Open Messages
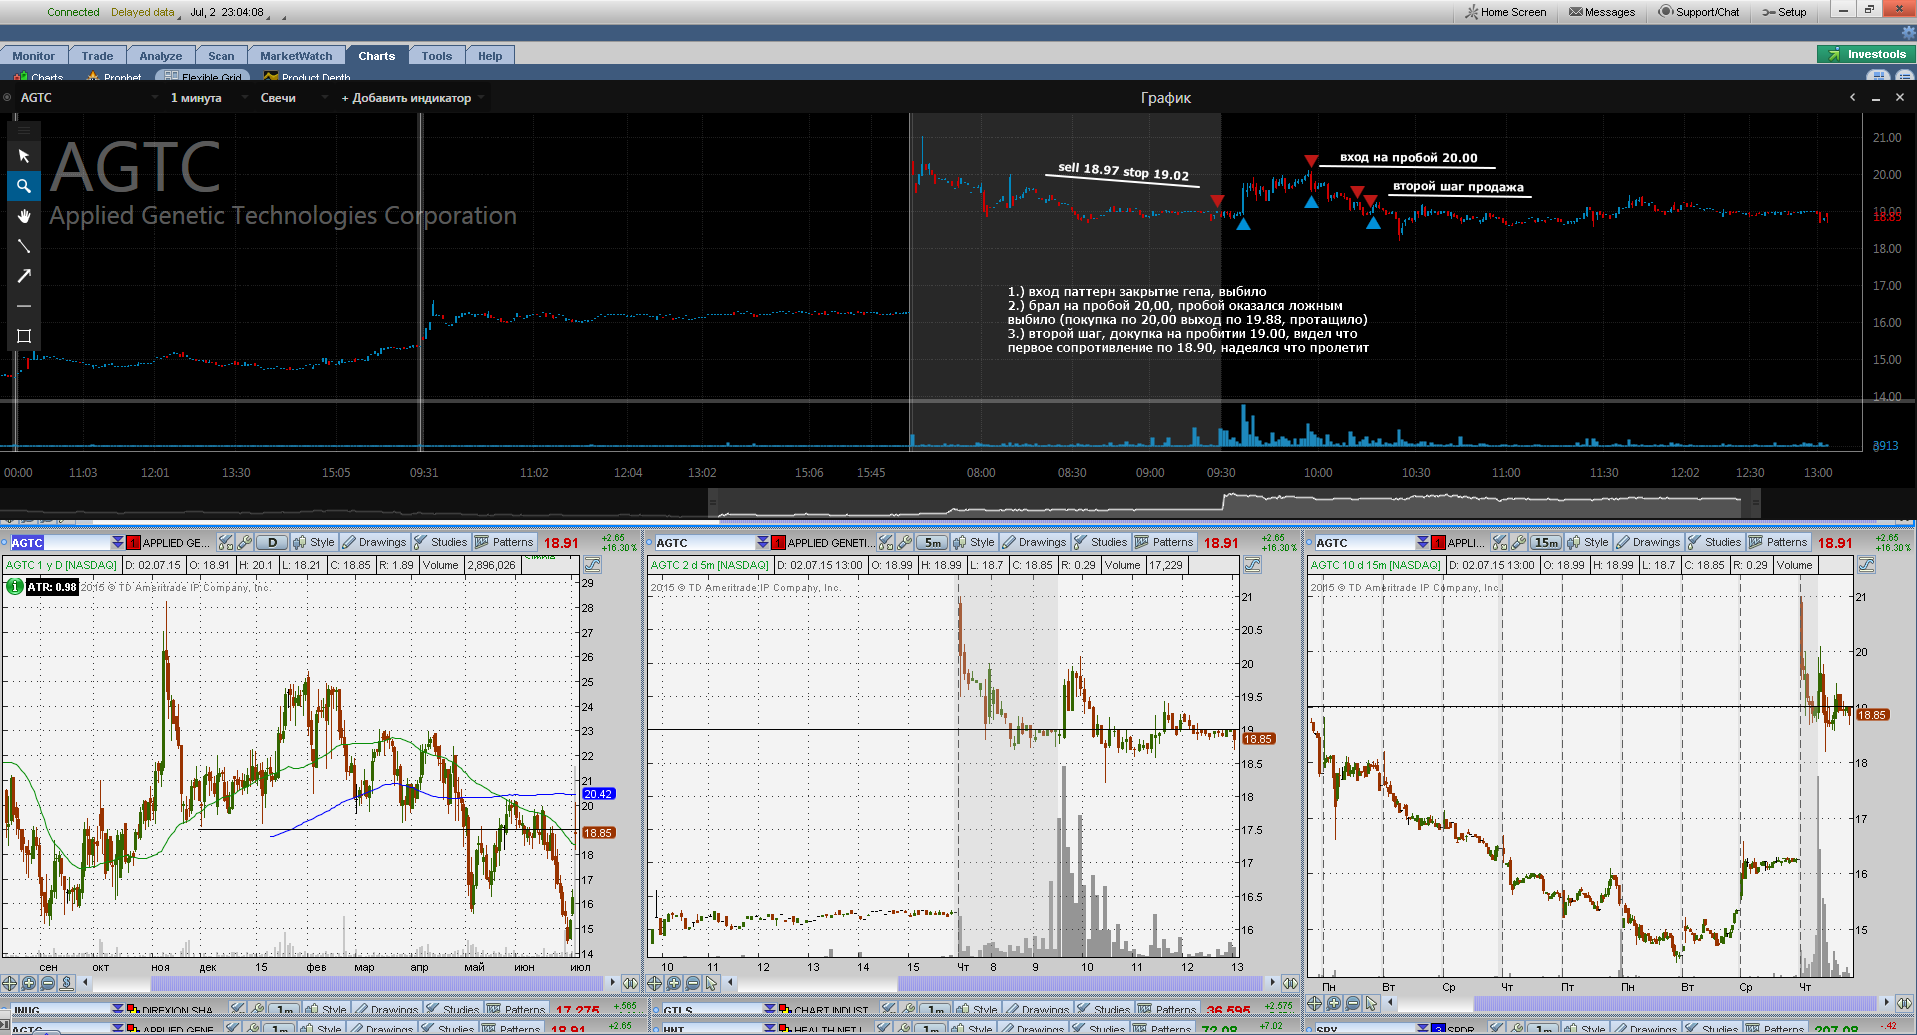Viewport: 1917px width, 1035px height. (x=1602, y=12)
